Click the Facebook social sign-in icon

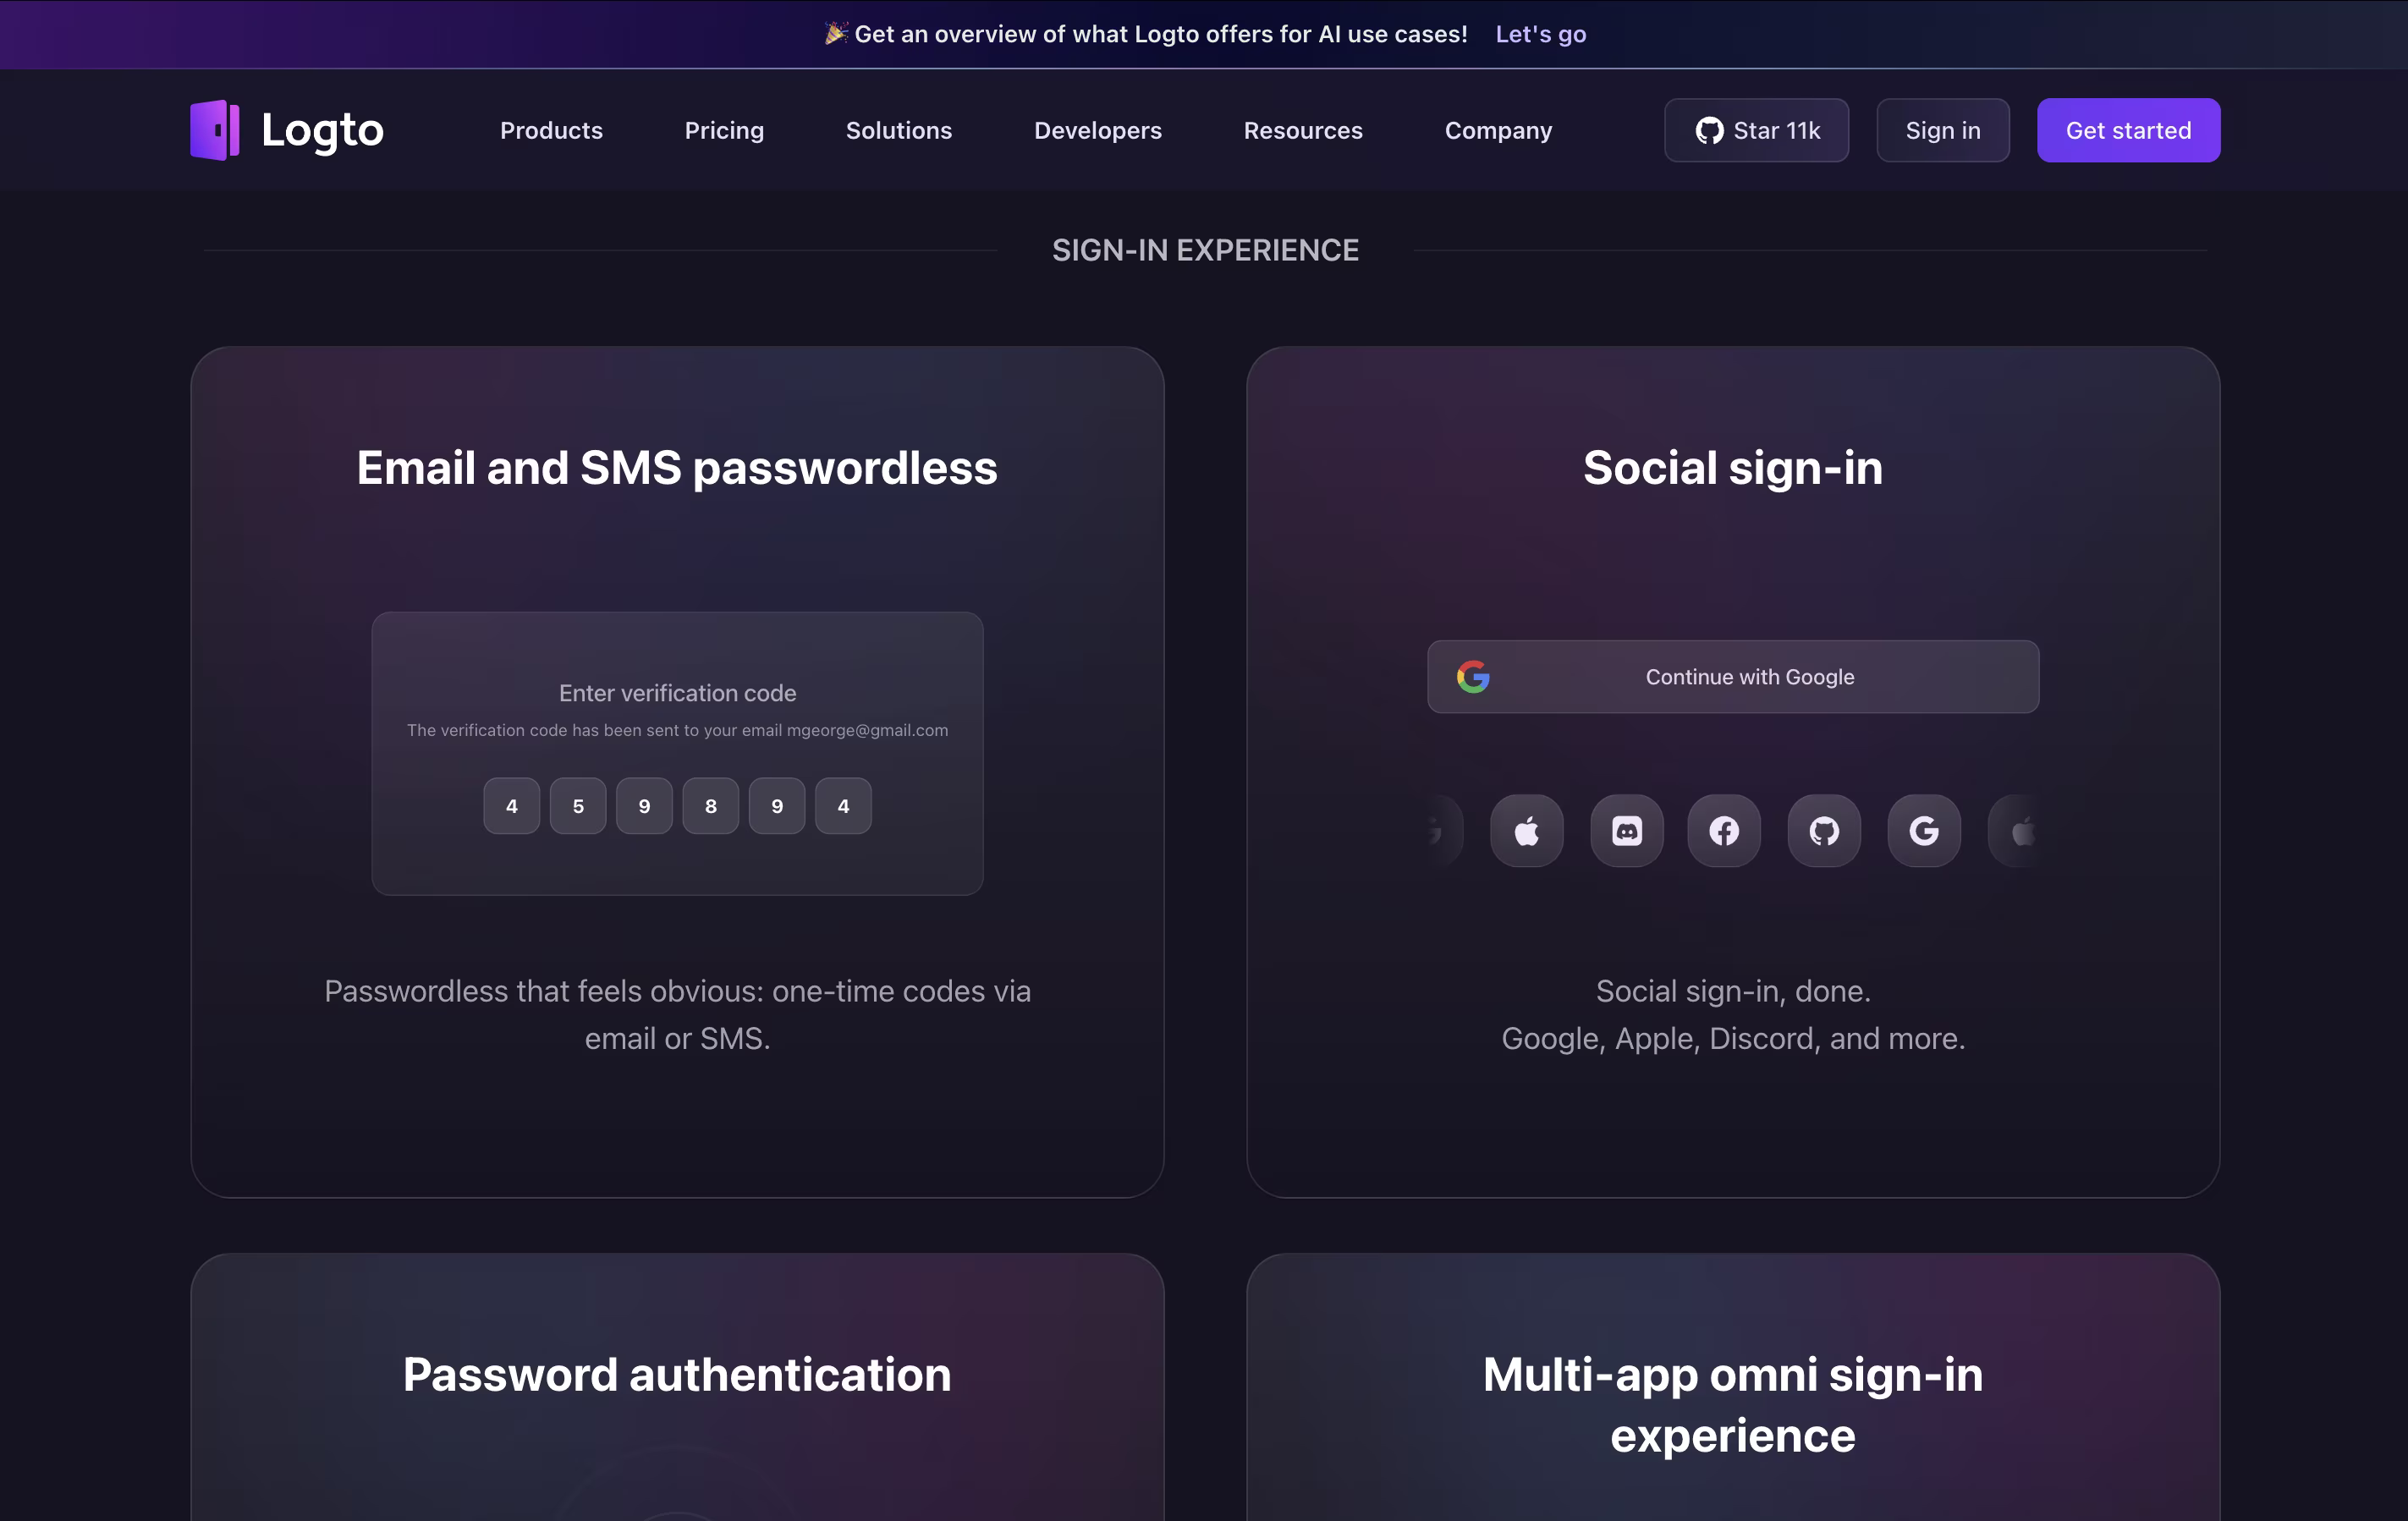[x=1724, y=831]
